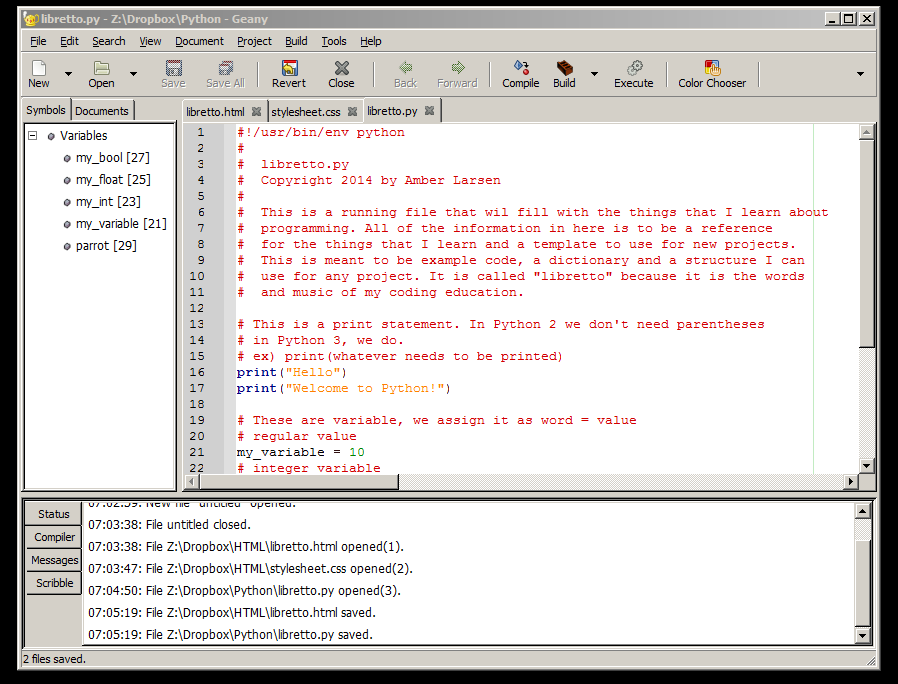Show the Scribble tab
898x684 pixels.
[x=54, y=583]
